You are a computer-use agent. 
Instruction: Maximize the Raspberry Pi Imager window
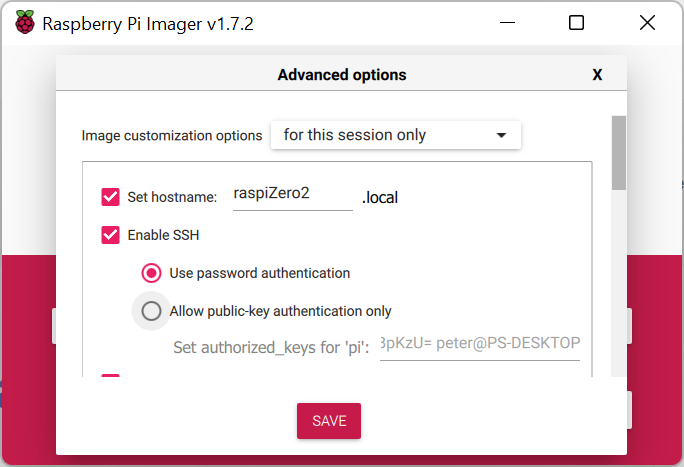click(x=576, y=23)
